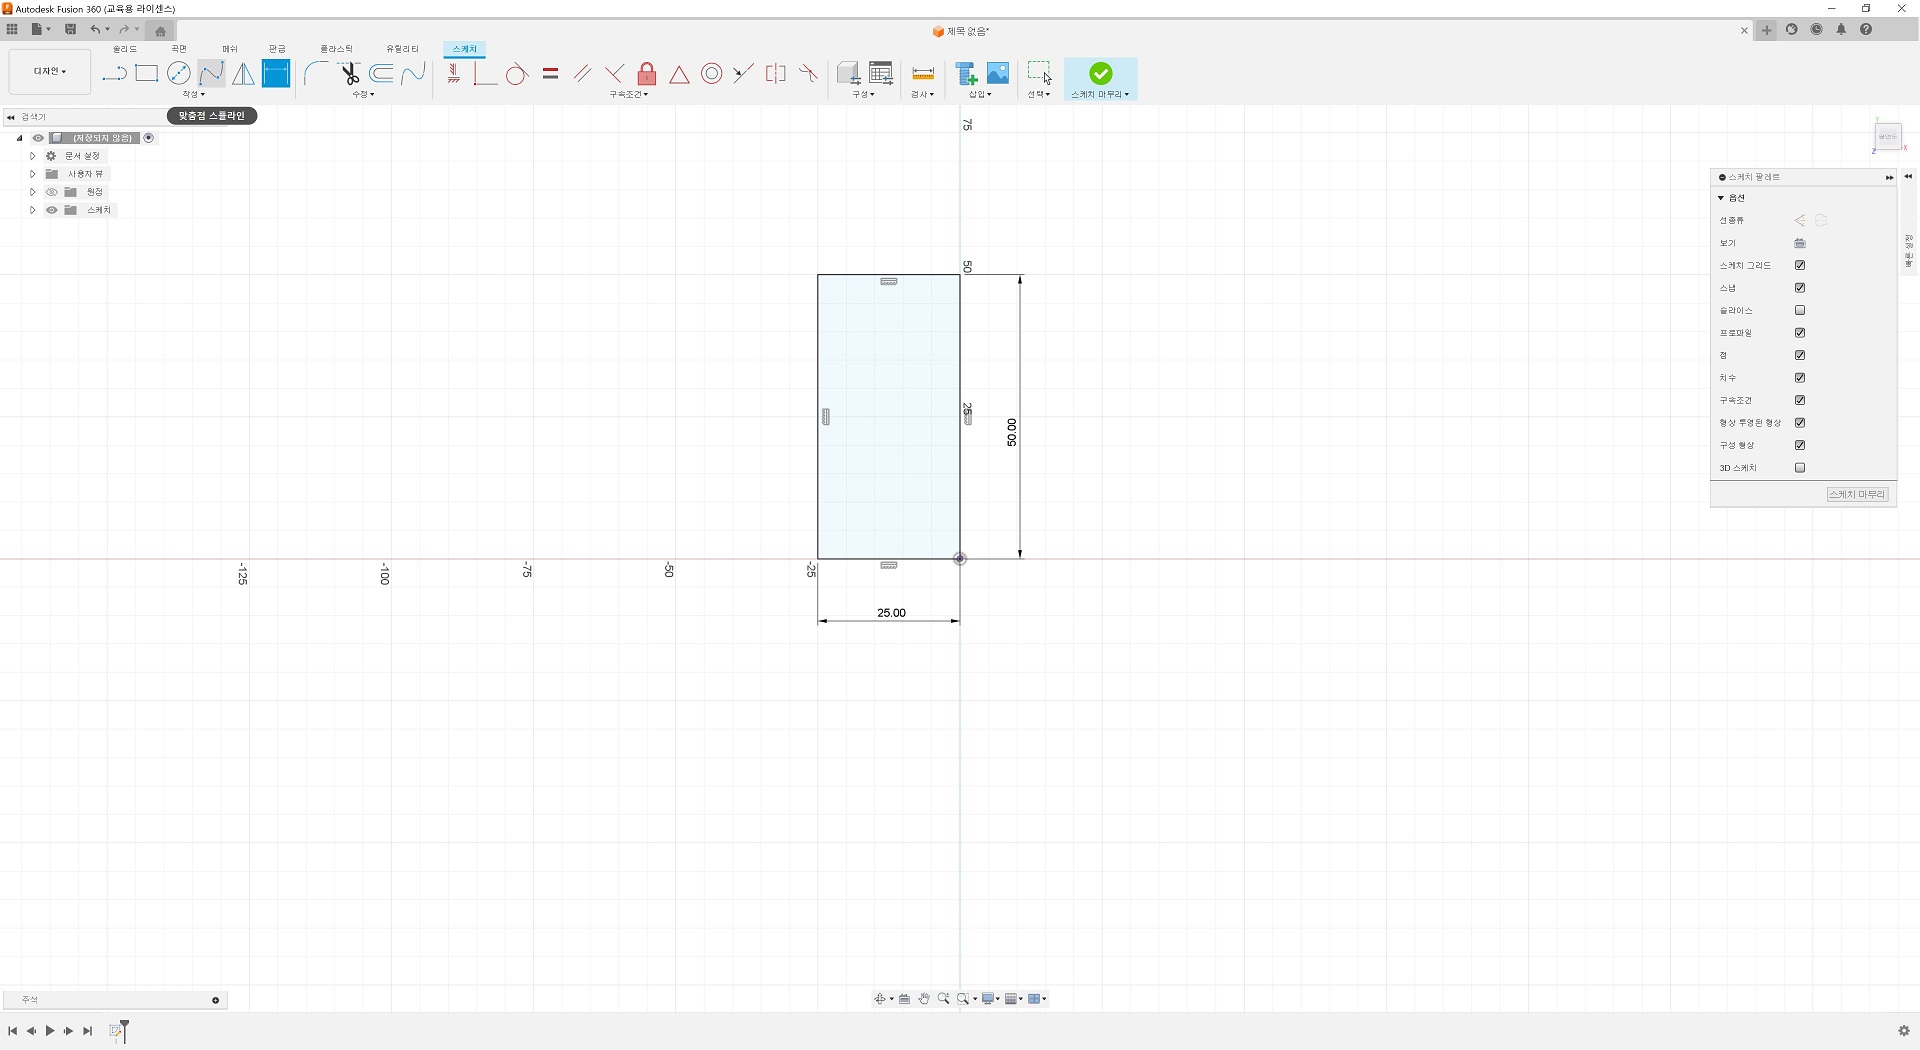The image size is (1920, 1050).
Task: Switch to the 곡면 tab
Action: (x=179, y=48)
